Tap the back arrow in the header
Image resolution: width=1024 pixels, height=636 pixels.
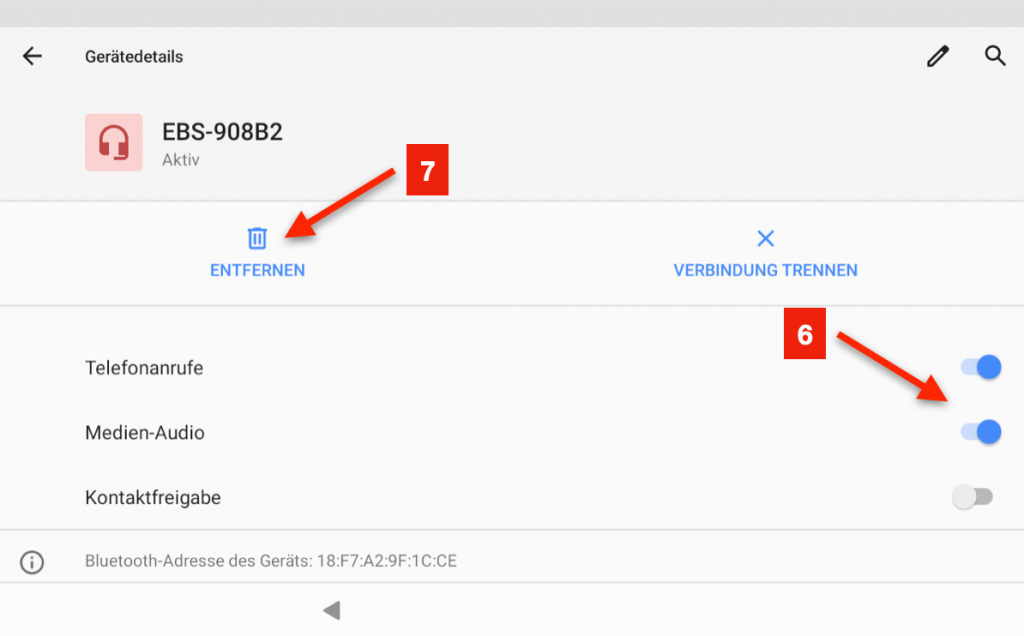(32, 56)
